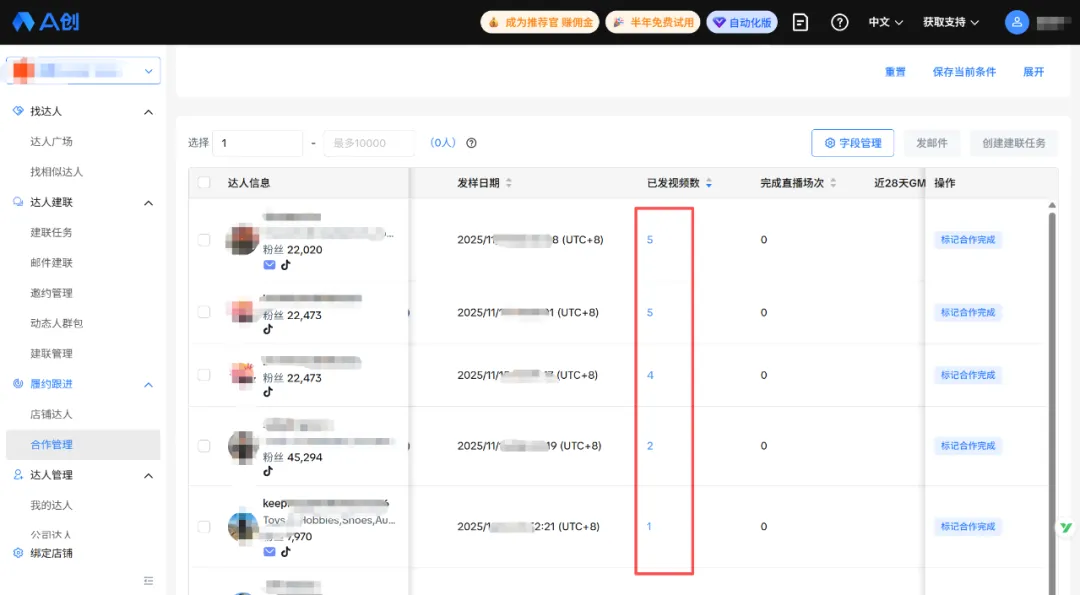The width and height of the screenshot is (1080, 595).
Task: Expand filters with 展开 link
Action: coord(1033,72)
